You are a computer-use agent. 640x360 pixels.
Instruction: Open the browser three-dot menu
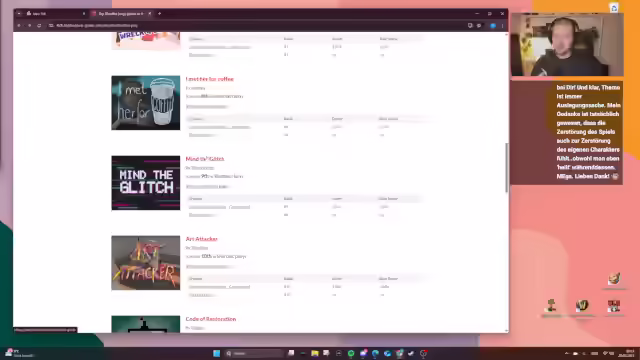[502, 25]
